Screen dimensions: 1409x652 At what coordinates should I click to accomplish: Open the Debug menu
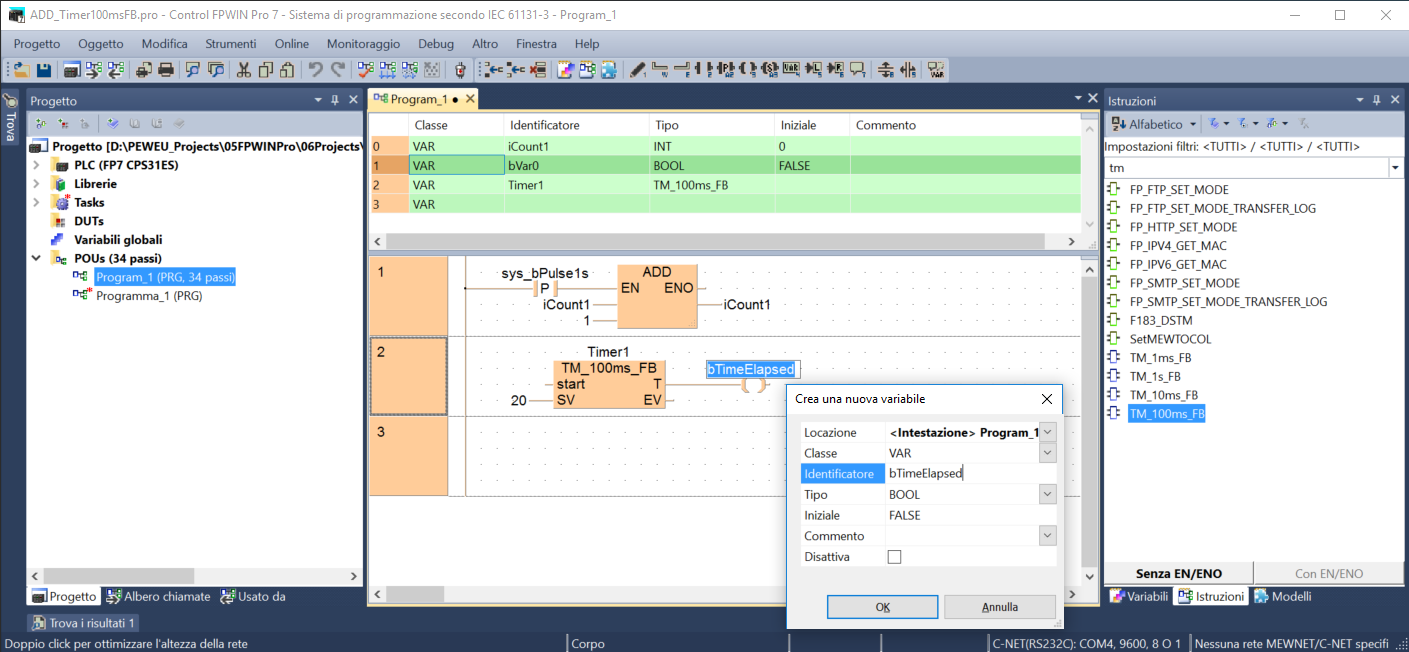[x=436, y=44]
